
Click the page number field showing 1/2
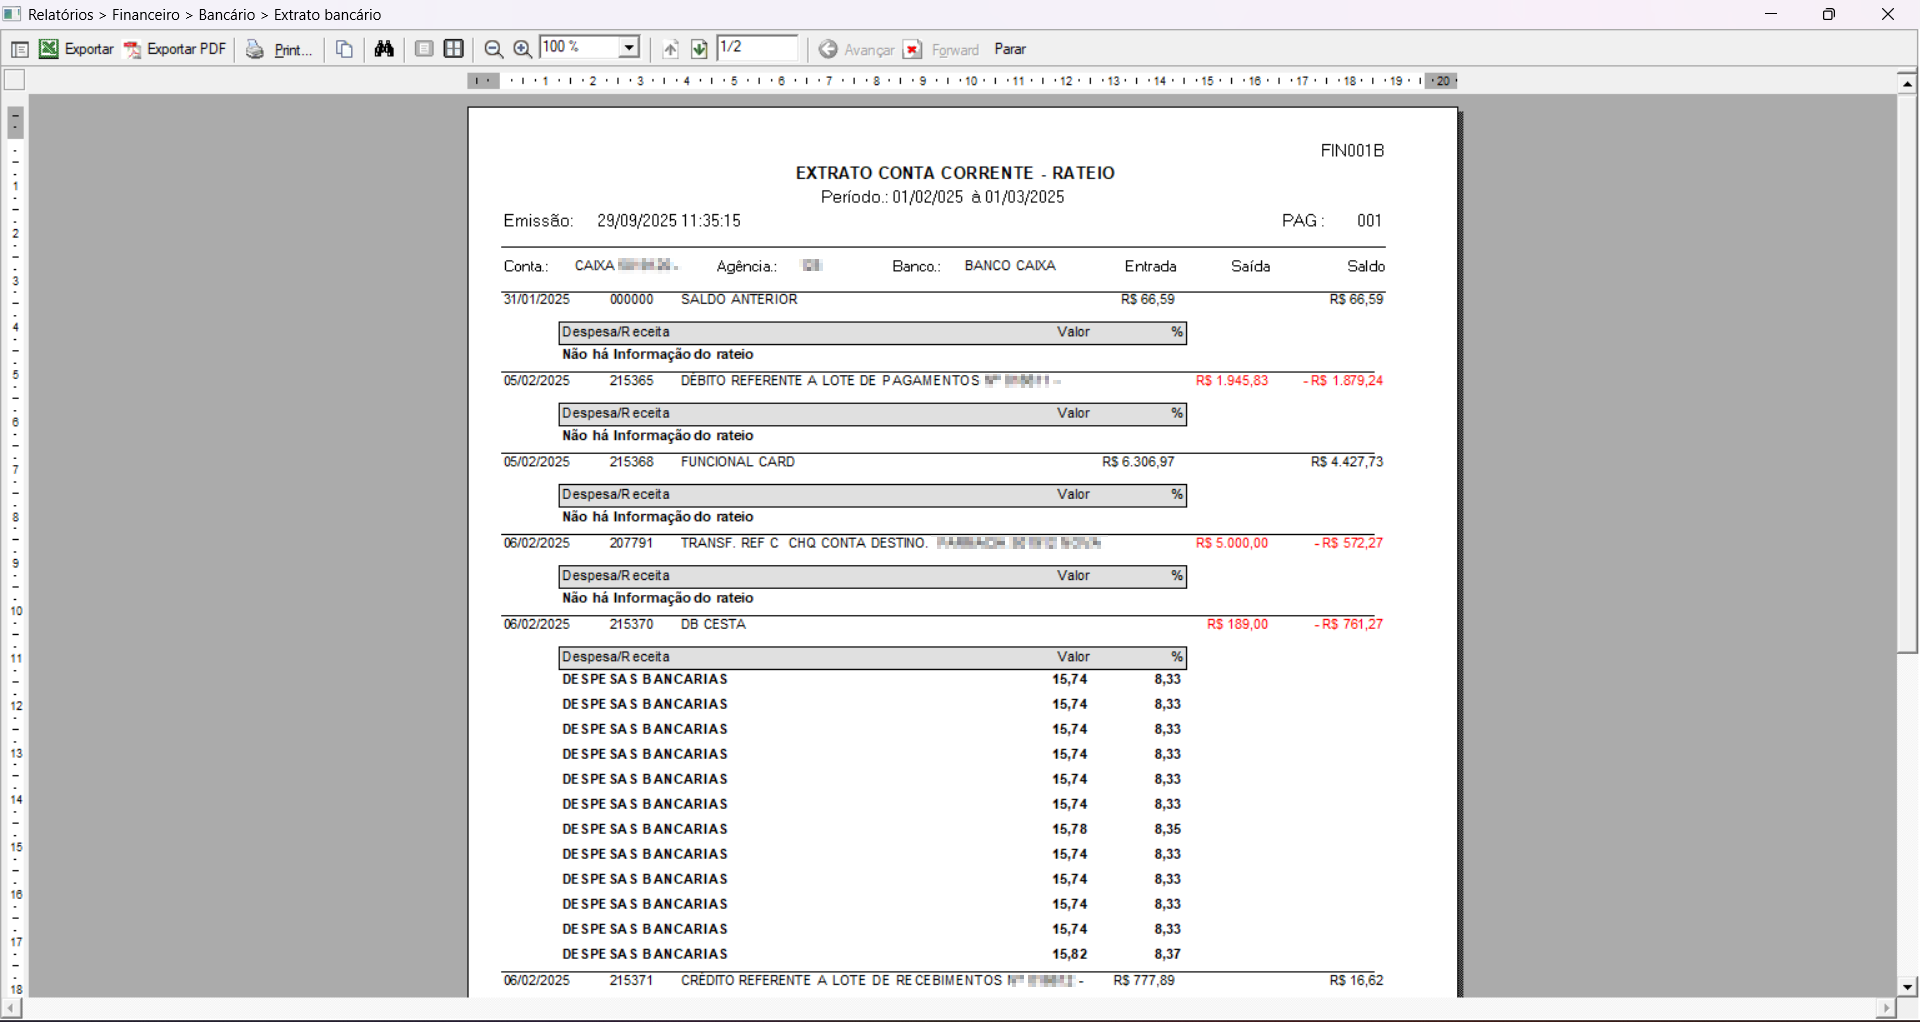point(758,48)
